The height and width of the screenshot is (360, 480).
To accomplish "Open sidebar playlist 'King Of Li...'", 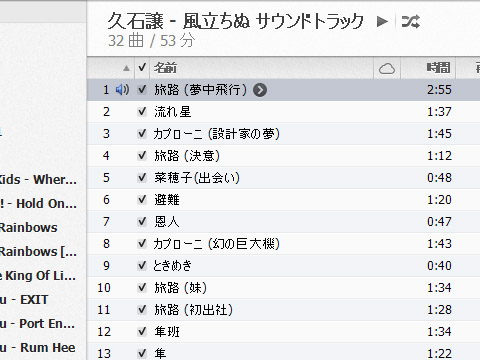I will (38, 276).
